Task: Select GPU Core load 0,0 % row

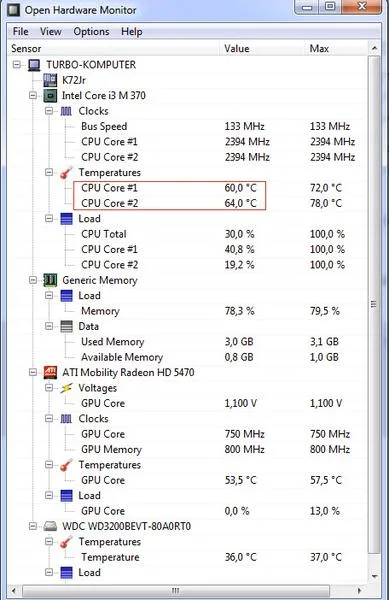Action: click(x=187, y=511)
